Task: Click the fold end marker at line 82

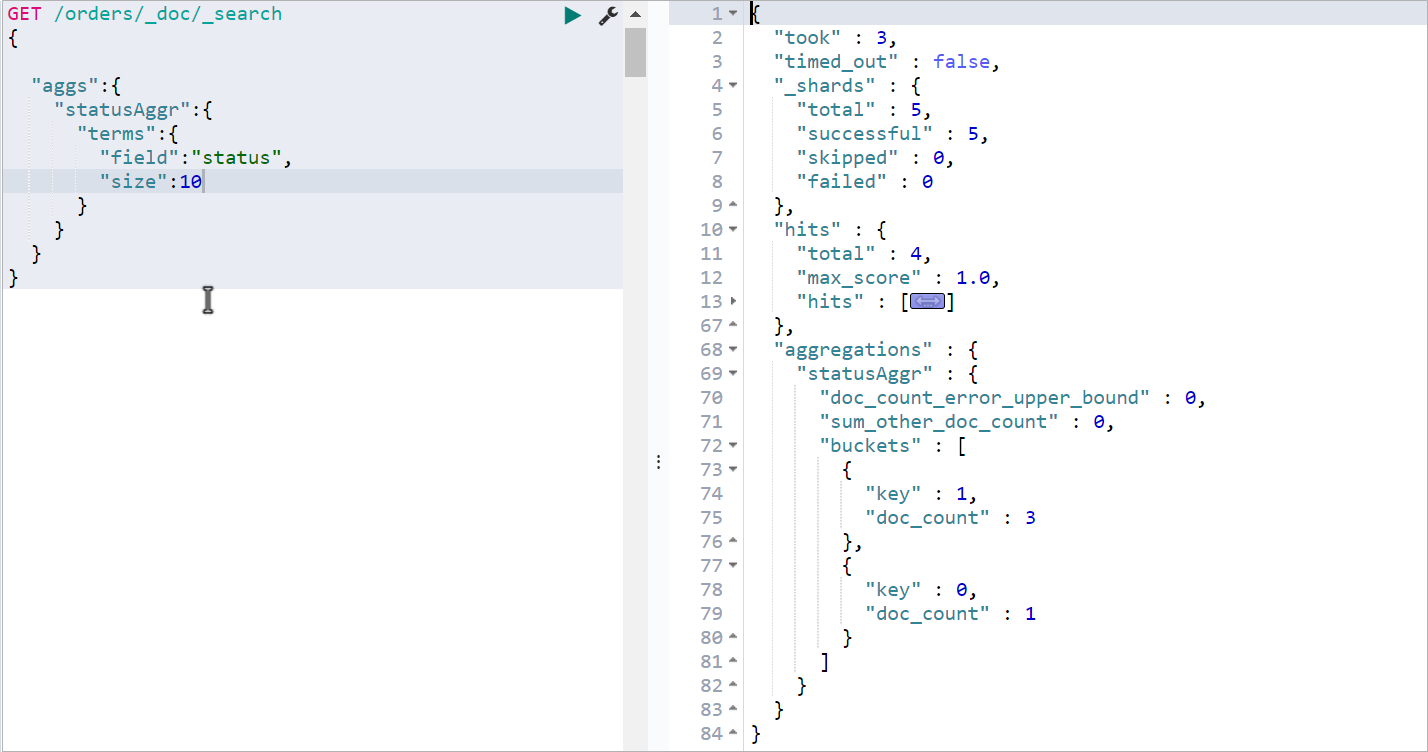Action: (733, 686)
